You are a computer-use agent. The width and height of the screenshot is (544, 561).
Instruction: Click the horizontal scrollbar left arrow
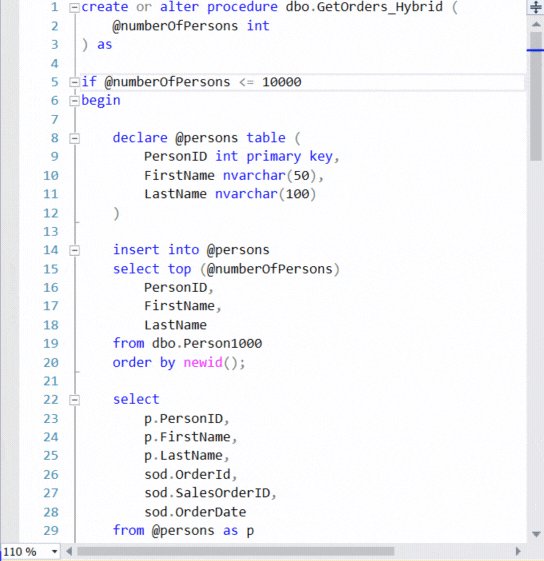69,551
